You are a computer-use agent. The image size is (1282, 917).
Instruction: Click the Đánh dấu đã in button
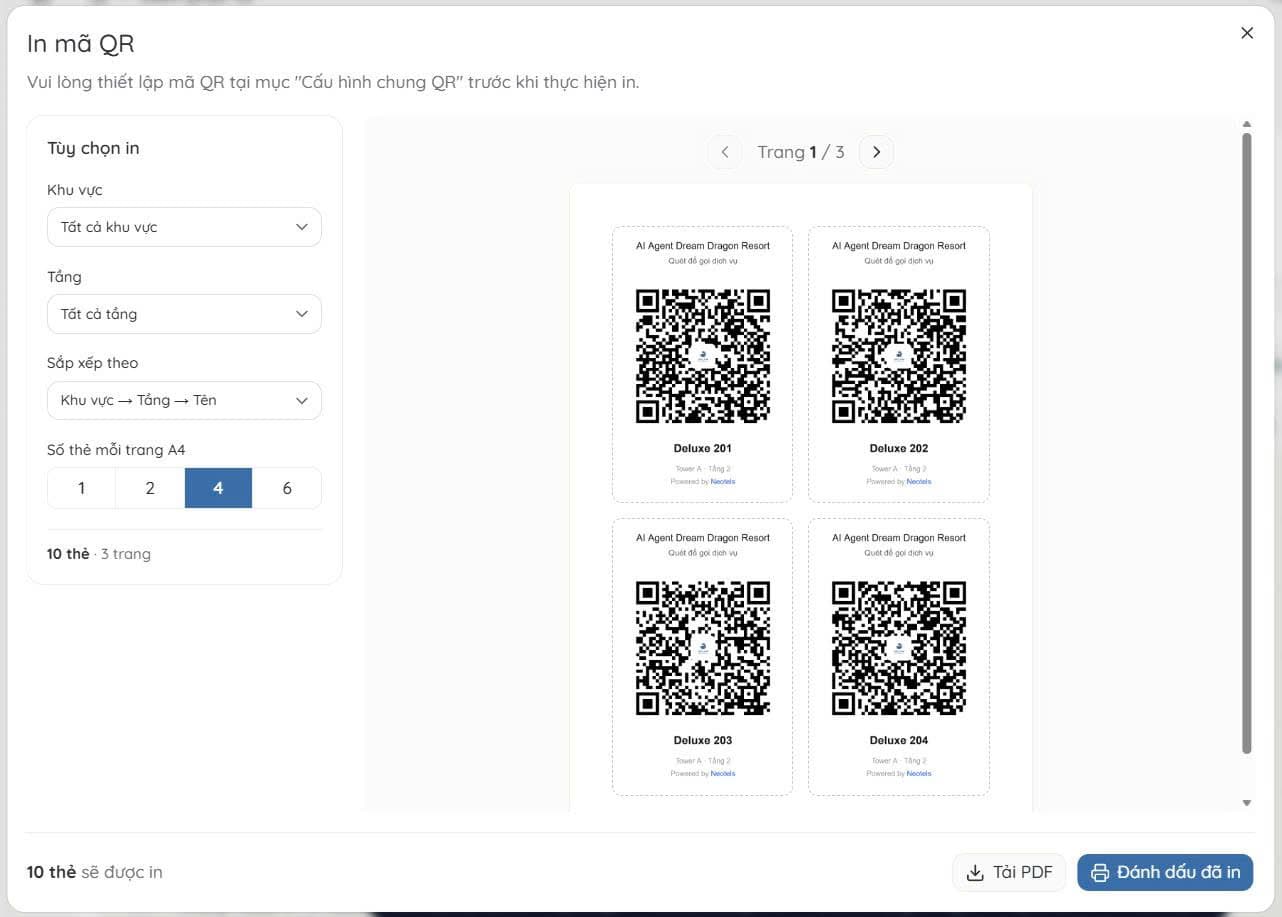(1165, 872)
